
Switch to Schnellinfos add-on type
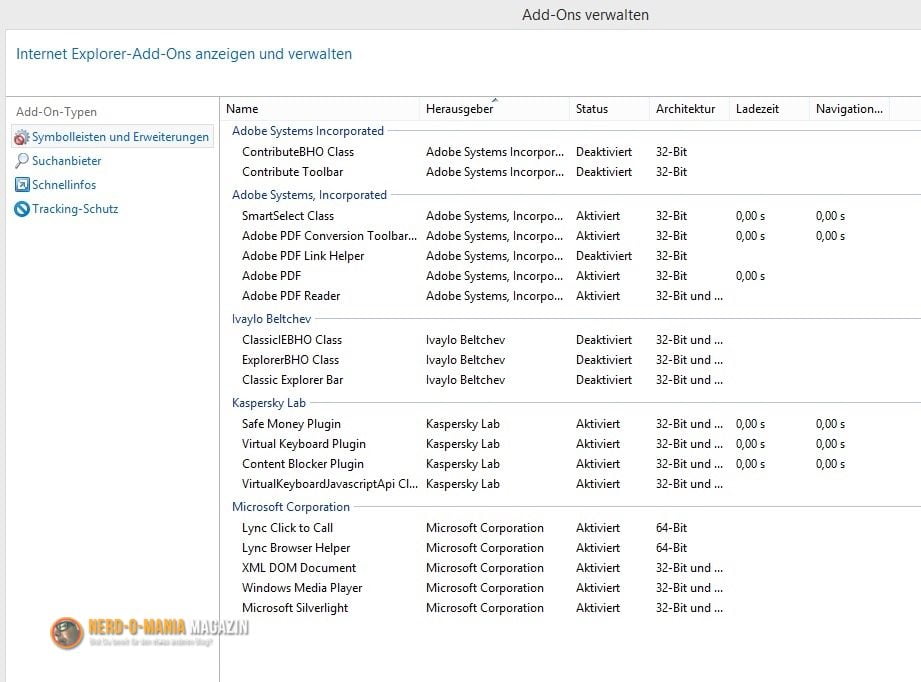[64, 184]
